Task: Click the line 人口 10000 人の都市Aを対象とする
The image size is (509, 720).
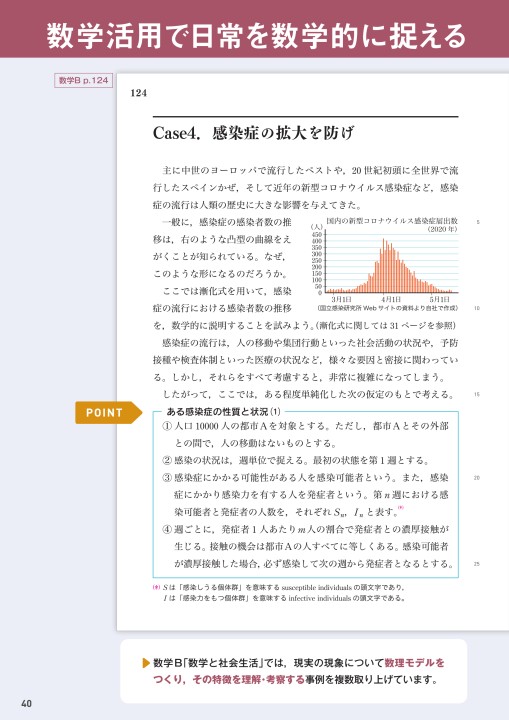Action: (x=311, y=426)
